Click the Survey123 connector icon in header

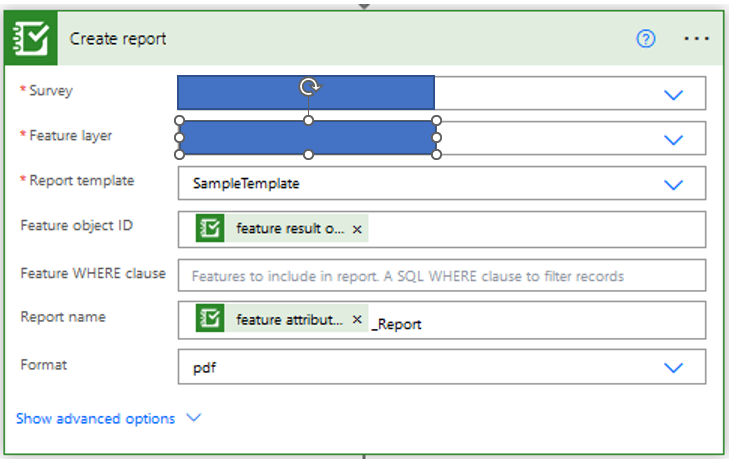(x=31, y=39)
